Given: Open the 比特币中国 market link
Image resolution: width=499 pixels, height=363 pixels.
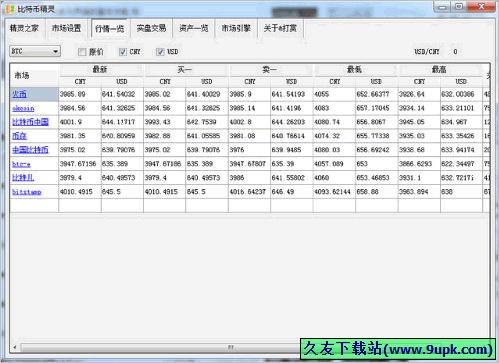Looking at the screenshot, I should (30, 122).
